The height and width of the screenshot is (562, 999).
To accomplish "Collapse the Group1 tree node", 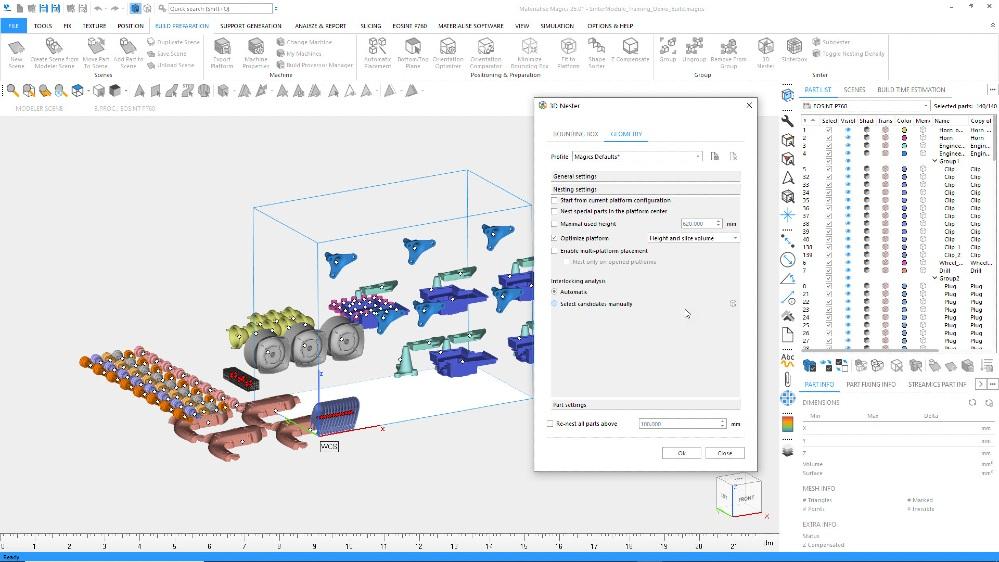I will click(935, 161).
